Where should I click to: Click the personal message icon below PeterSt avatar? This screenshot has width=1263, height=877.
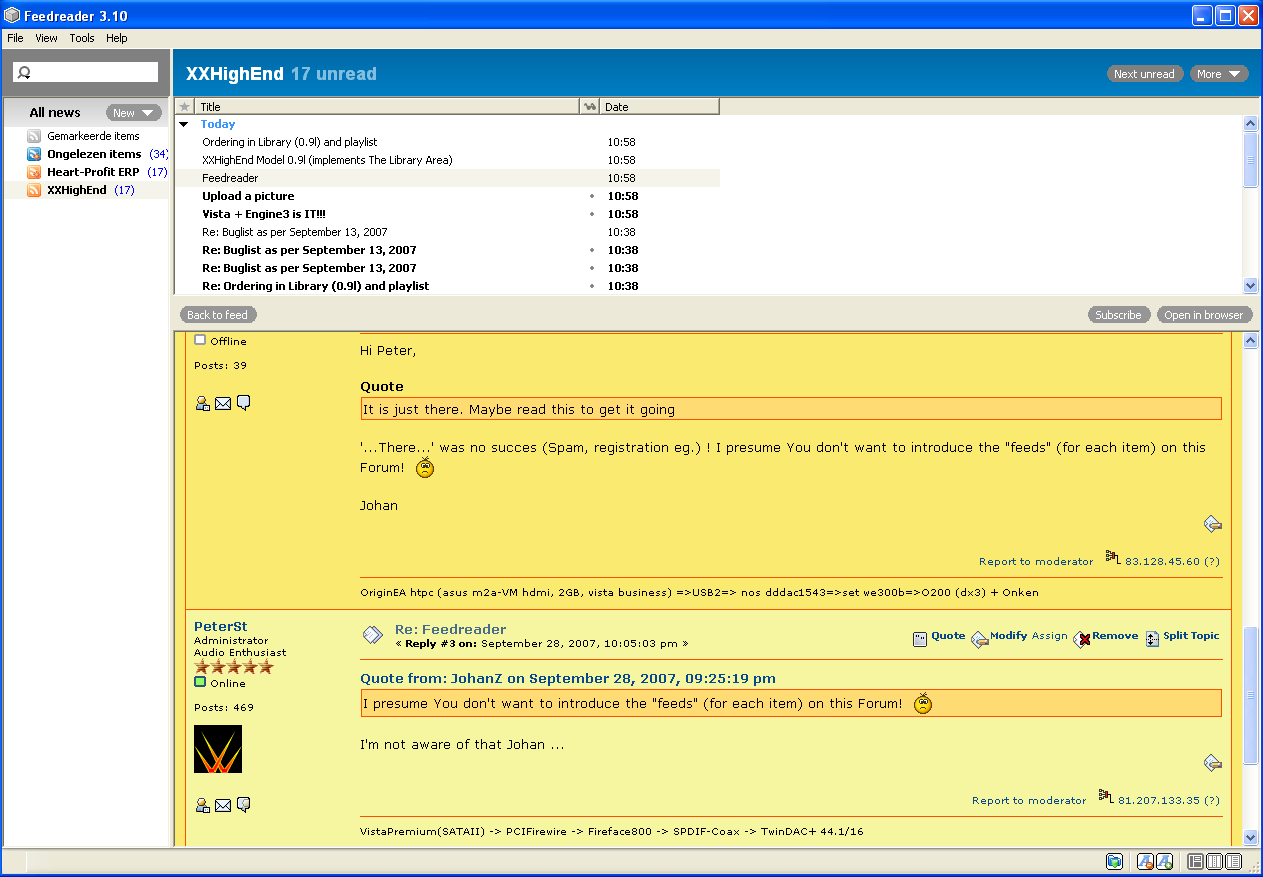[243, 805]
